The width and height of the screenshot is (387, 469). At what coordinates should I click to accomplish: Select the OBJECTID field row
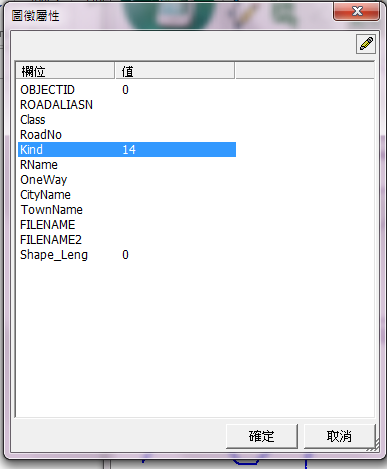pos(127,90)
